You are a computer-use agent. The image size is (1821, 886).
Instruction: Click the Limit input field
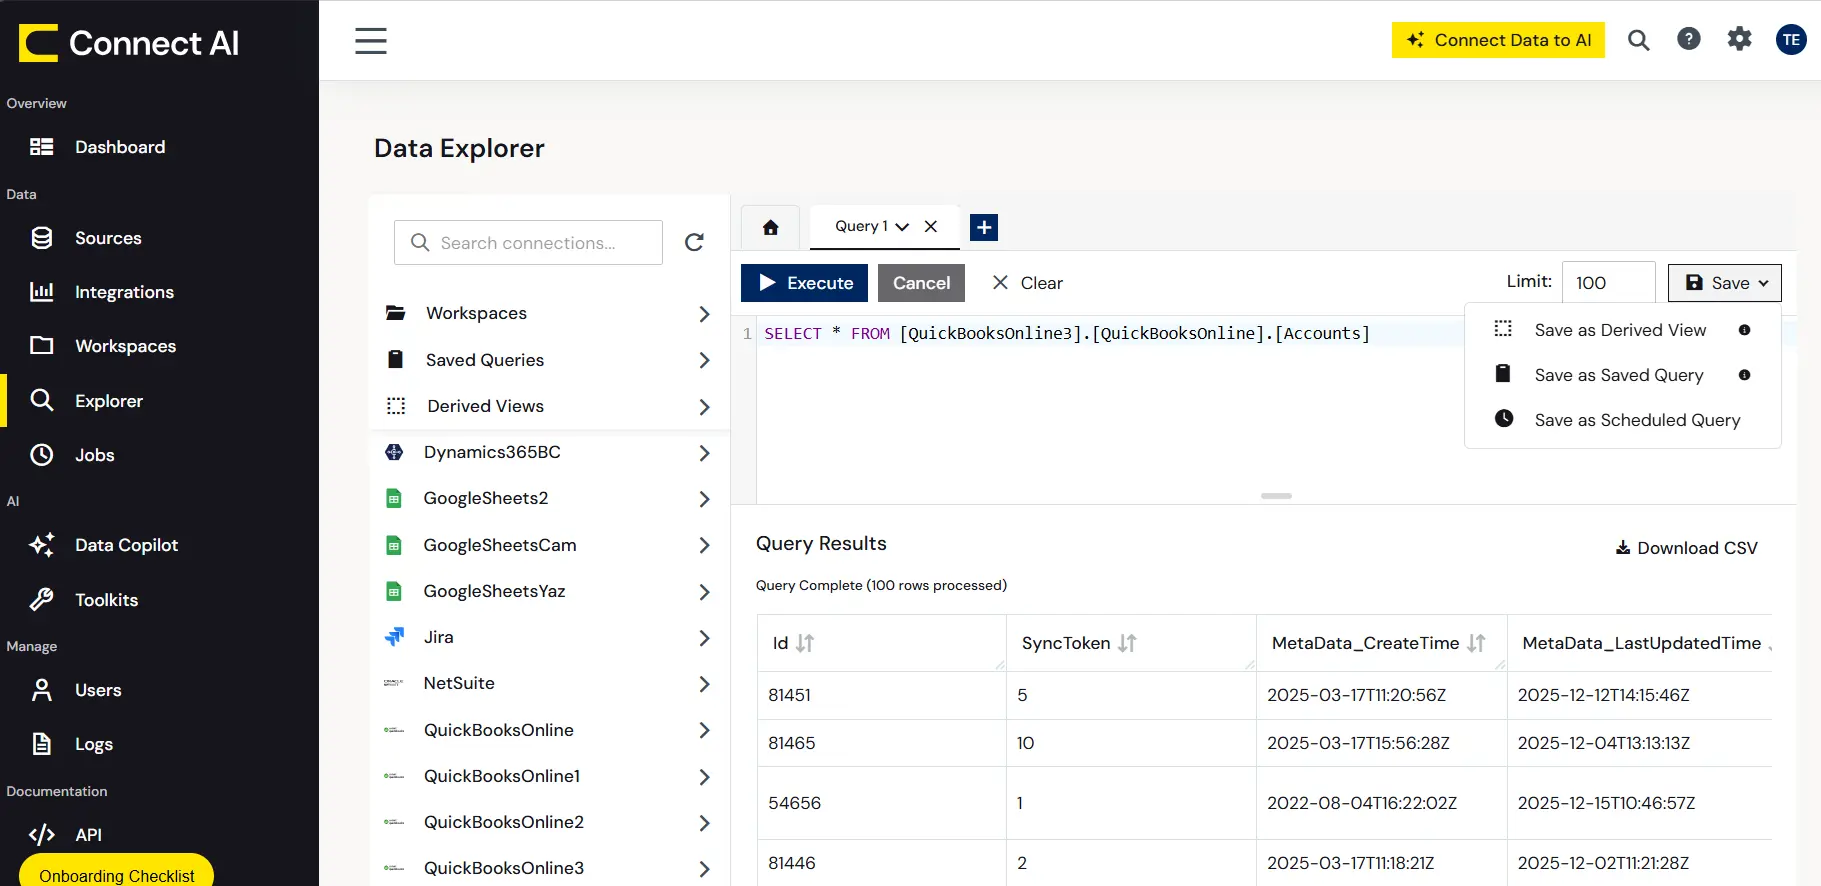click(1608, 283)
